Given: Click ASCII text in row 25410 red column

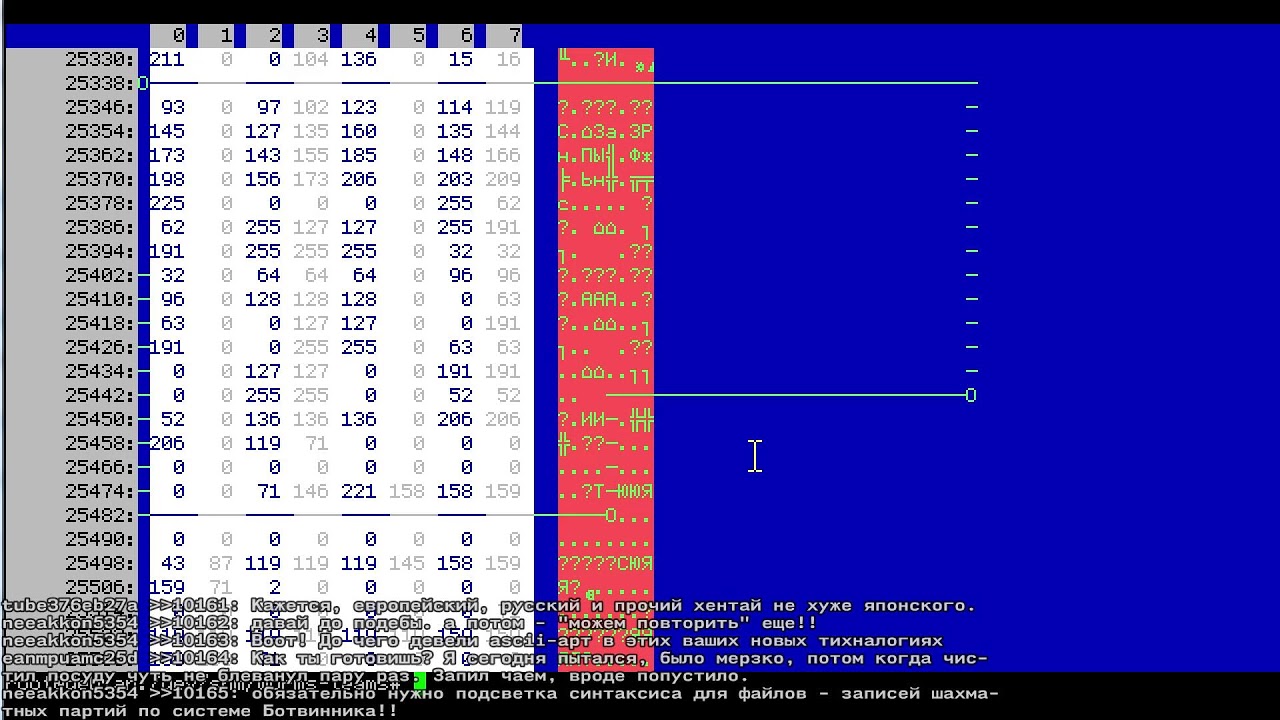Looking at the screenshot, I should click(606, 300).
